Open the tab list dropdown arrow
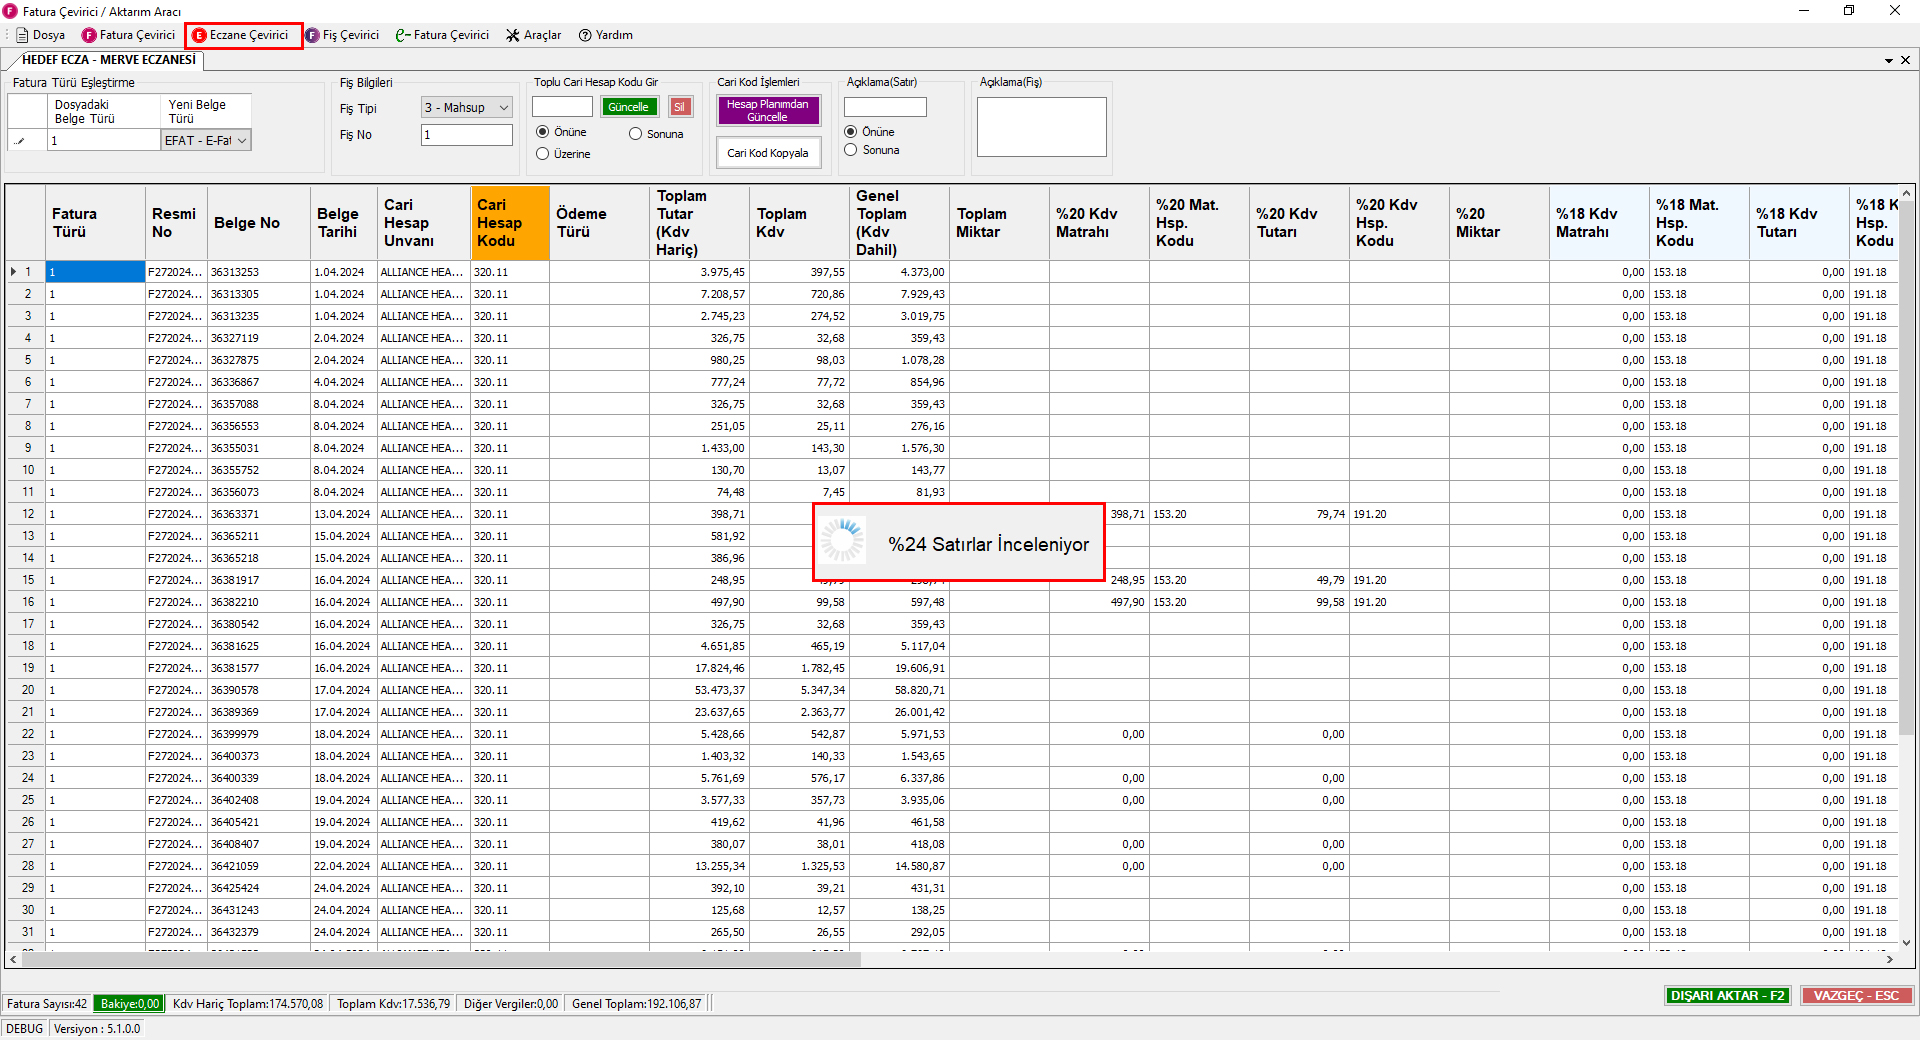 pos(1888,60)
